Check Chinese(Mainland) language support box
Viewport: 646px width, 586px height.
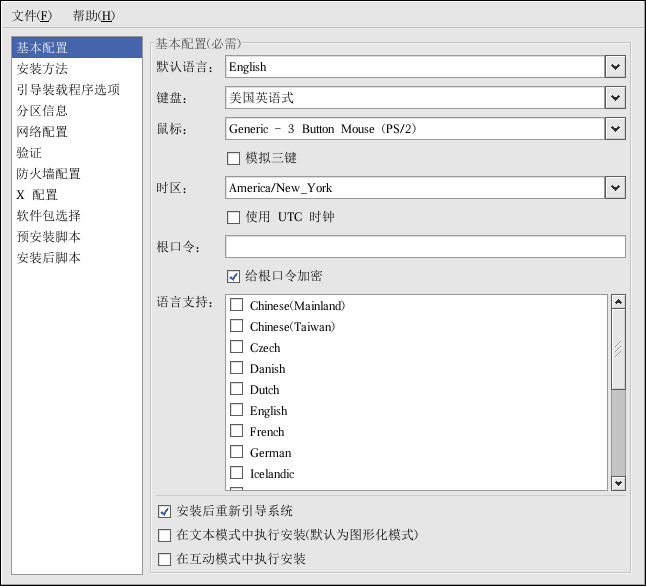237,305
